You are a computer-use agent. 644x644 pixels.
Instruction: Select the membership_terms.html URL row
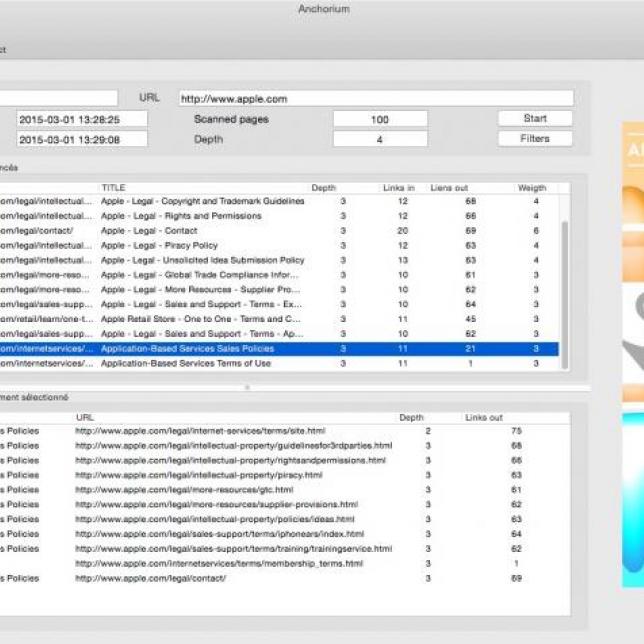click(x=219, y=564)
